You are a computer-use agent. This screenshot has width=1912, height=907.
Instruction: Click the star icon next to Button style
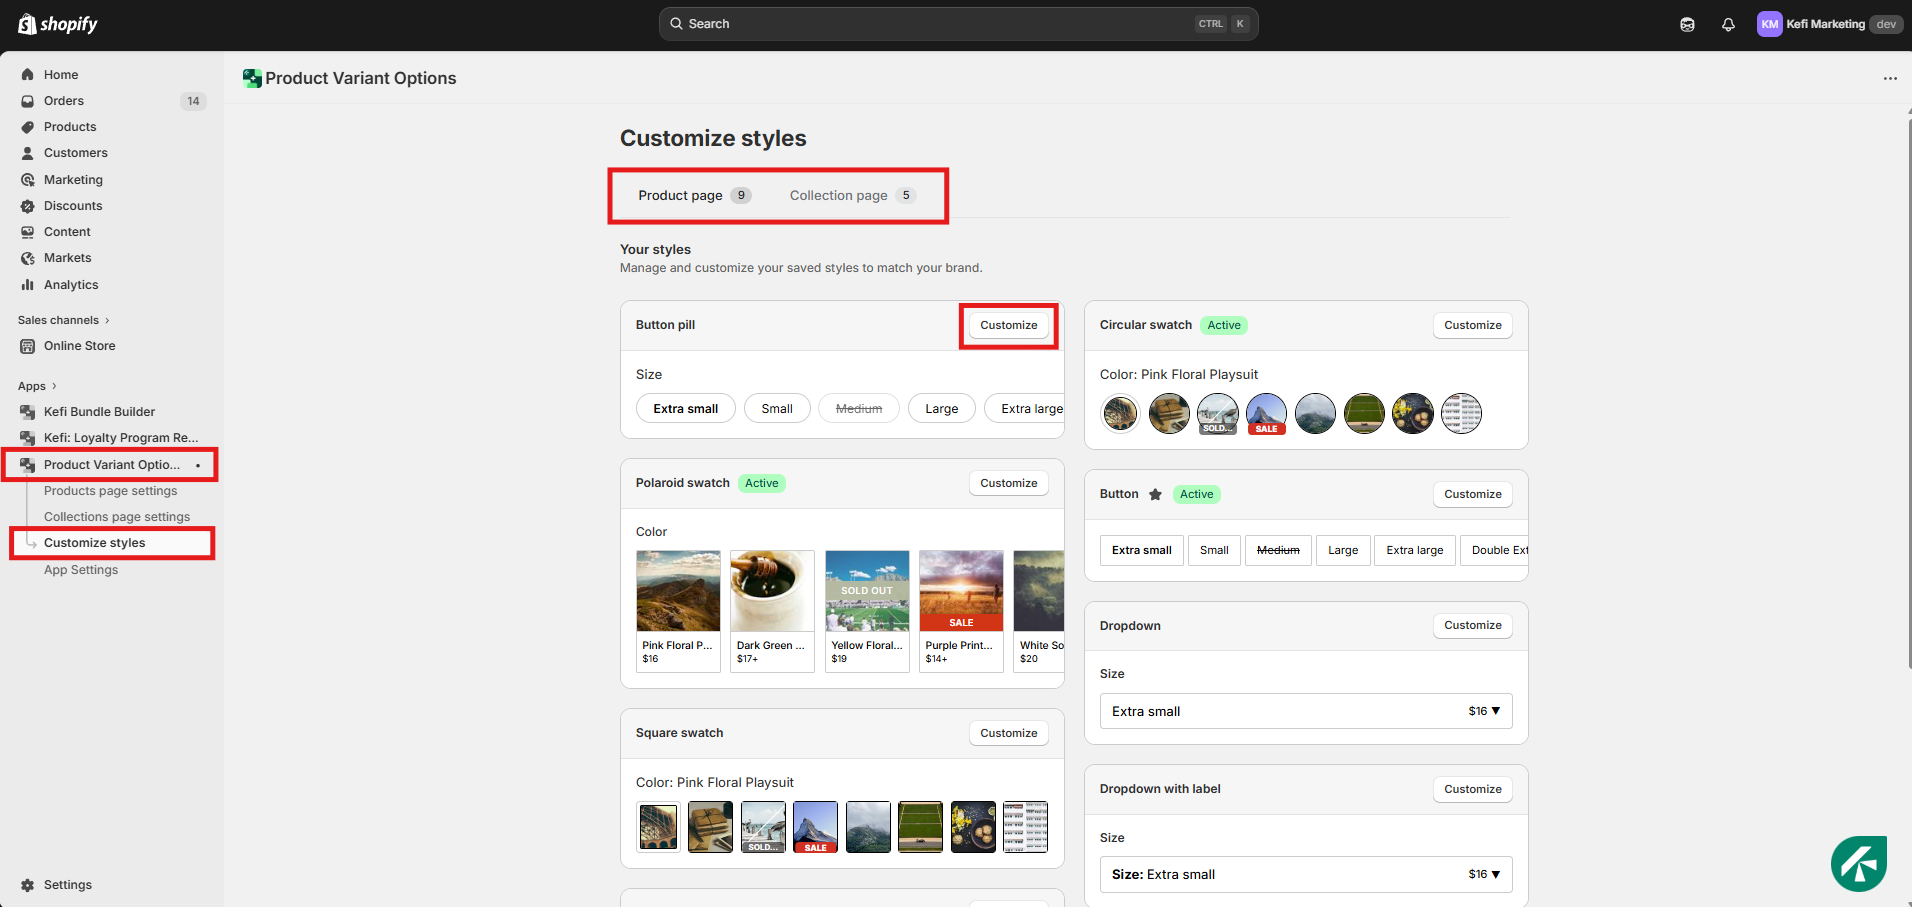coord(1155,494)
